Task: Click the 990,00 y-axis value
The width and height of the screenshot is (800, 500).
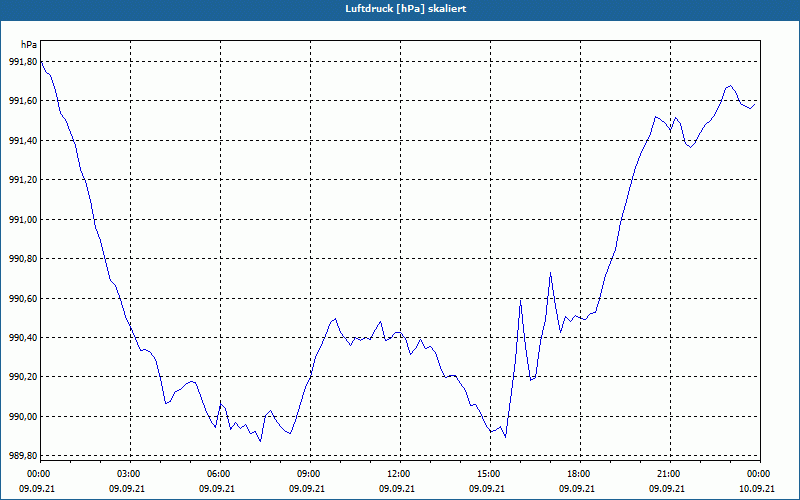Action: [x=23, y=417]
